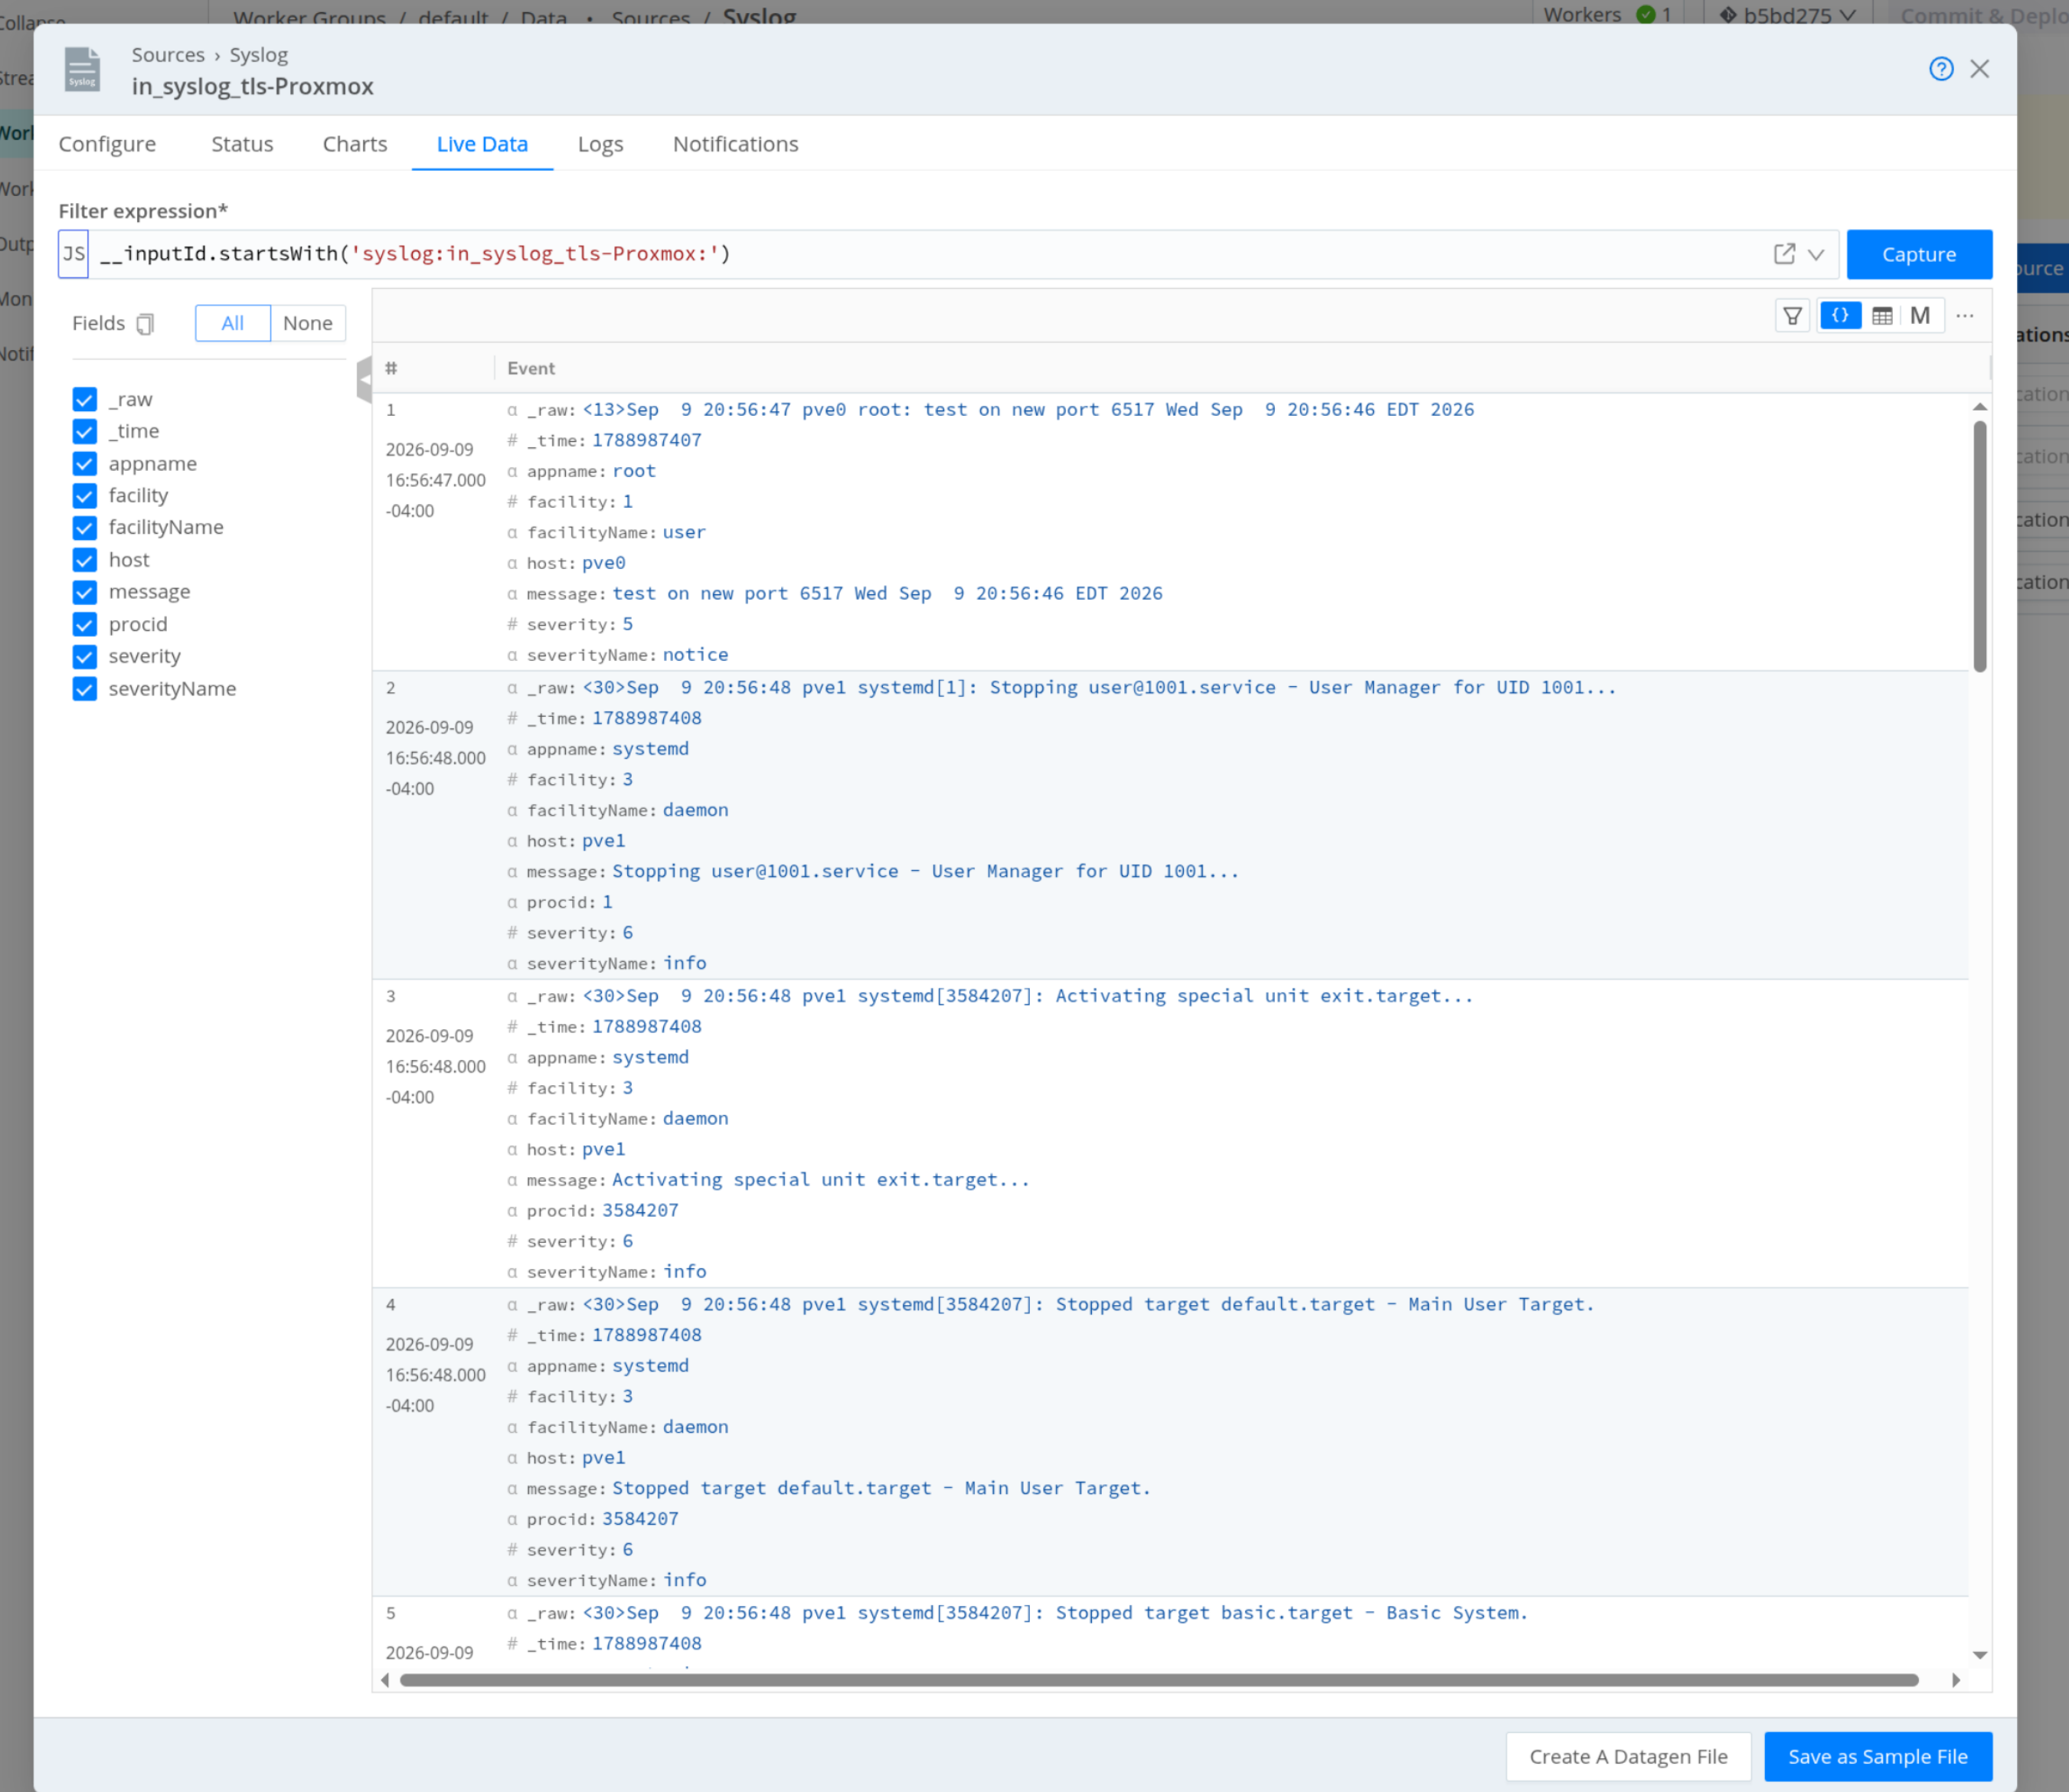Click event 5 _raw Stopped target basic.target

click(x=1055, y=1613)
